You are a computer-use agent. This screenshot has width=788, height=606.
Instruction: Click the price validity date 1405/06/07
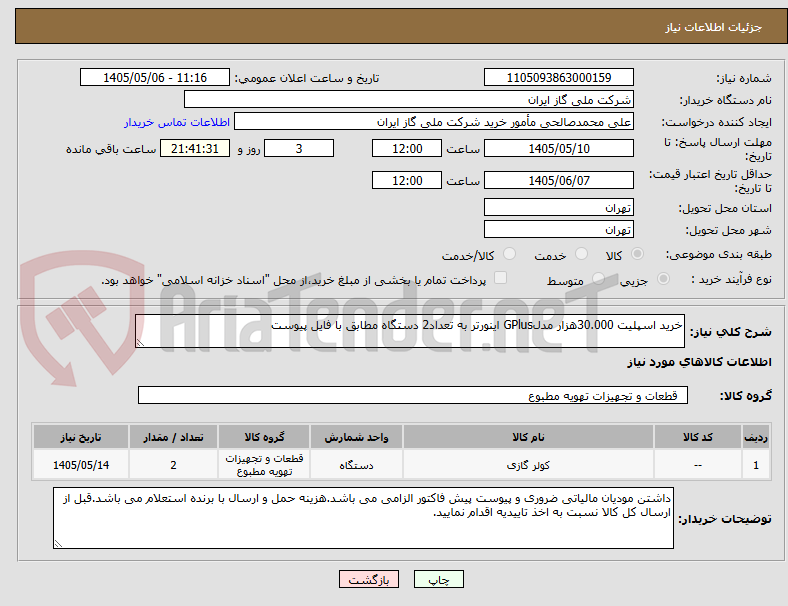(x=559, y=180)
